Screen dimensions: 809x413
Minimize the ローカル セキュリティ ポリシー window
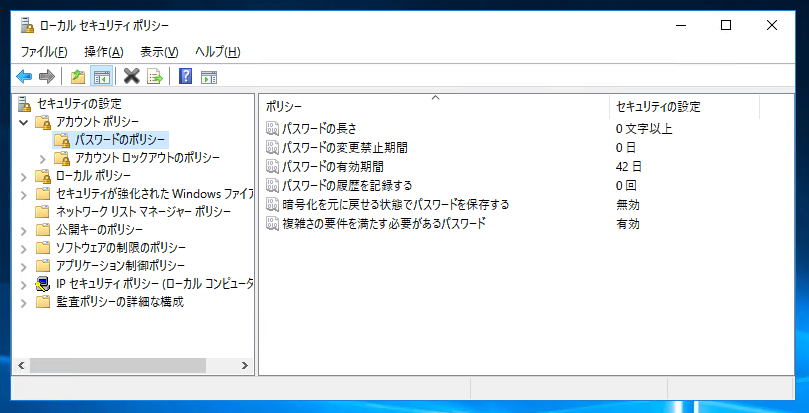(x=680, y=25)
